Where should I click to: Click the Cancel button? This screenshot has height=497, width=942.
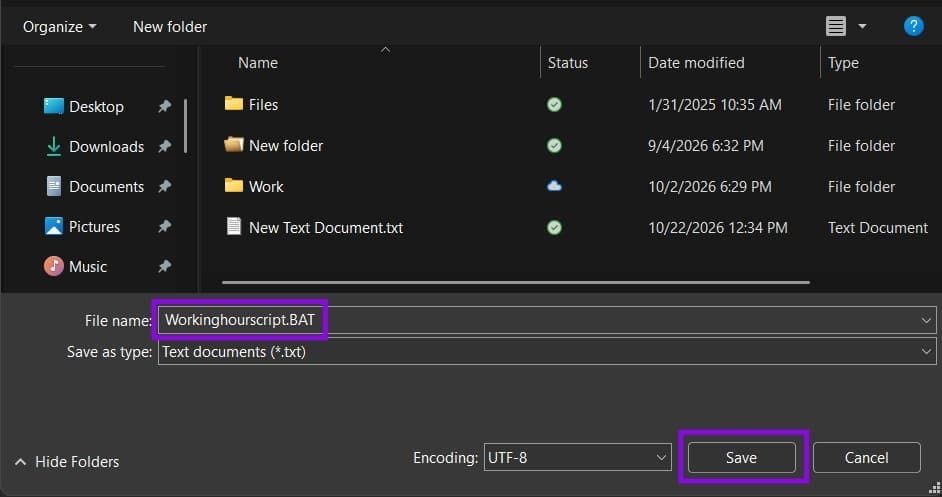tap(866, 457)
